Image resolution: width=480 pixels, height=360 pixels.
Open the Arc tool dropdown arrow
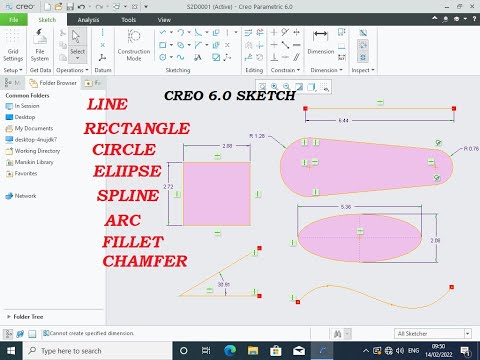pyautogui.click(x=189, y=32)
